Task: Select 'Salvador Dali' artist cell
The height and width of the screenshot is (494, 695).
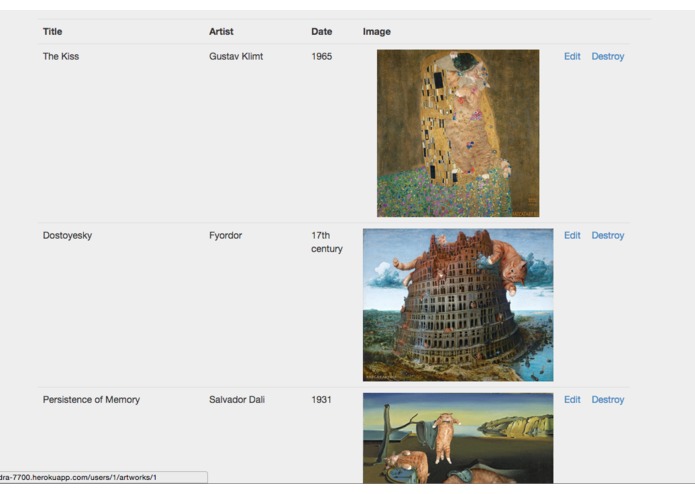Action: pos(237,400)
